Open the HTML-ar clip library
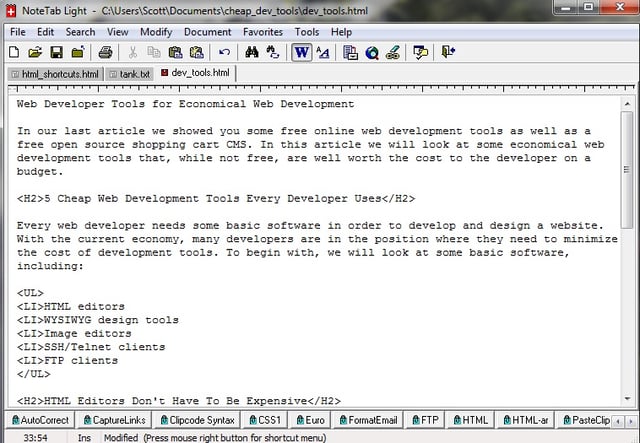Screen dimensions: 640x443 click(x=526, y=420)
